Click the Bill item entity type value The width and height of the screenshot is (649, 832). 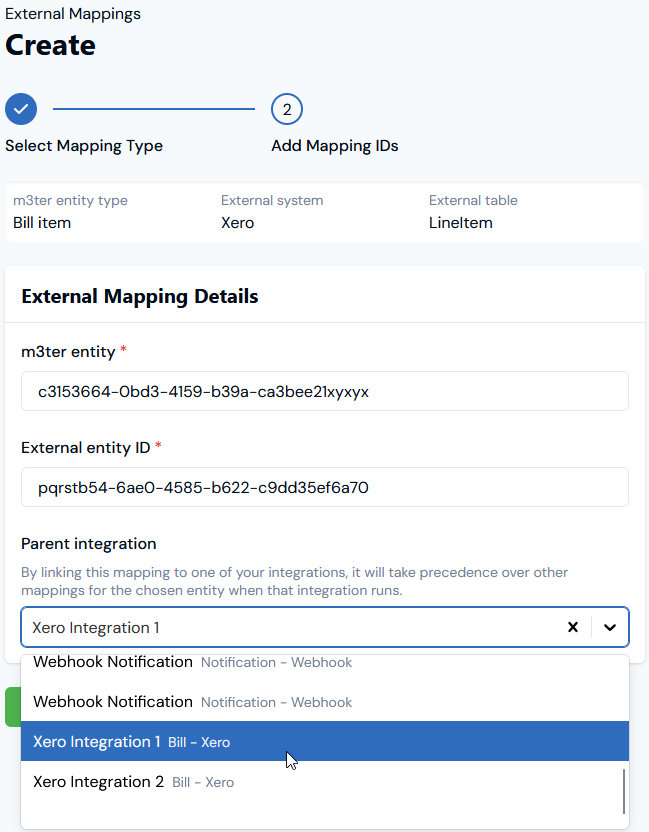(42, 223)
